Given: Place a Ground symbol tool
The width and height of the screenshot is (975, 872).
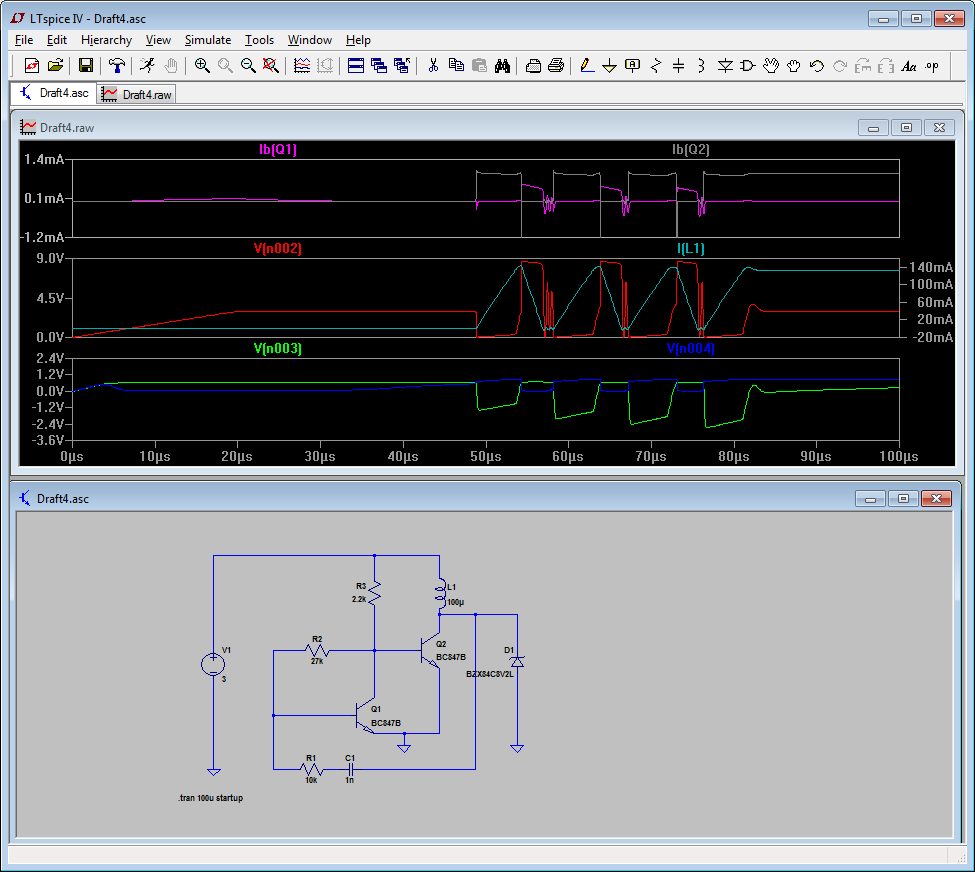Looking at the screenshot, I should click(x=609, y=66).
